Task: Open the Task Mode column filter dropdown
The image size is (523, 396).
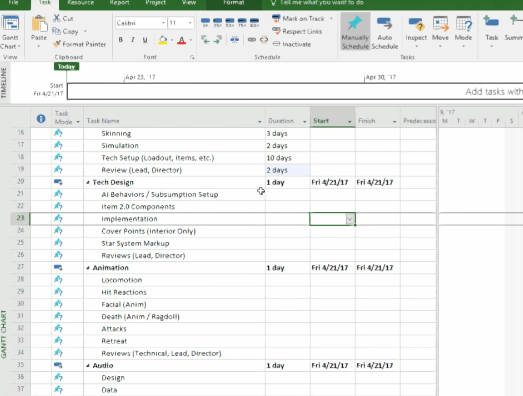Action: pyautogui.click(x=78, y=122)
